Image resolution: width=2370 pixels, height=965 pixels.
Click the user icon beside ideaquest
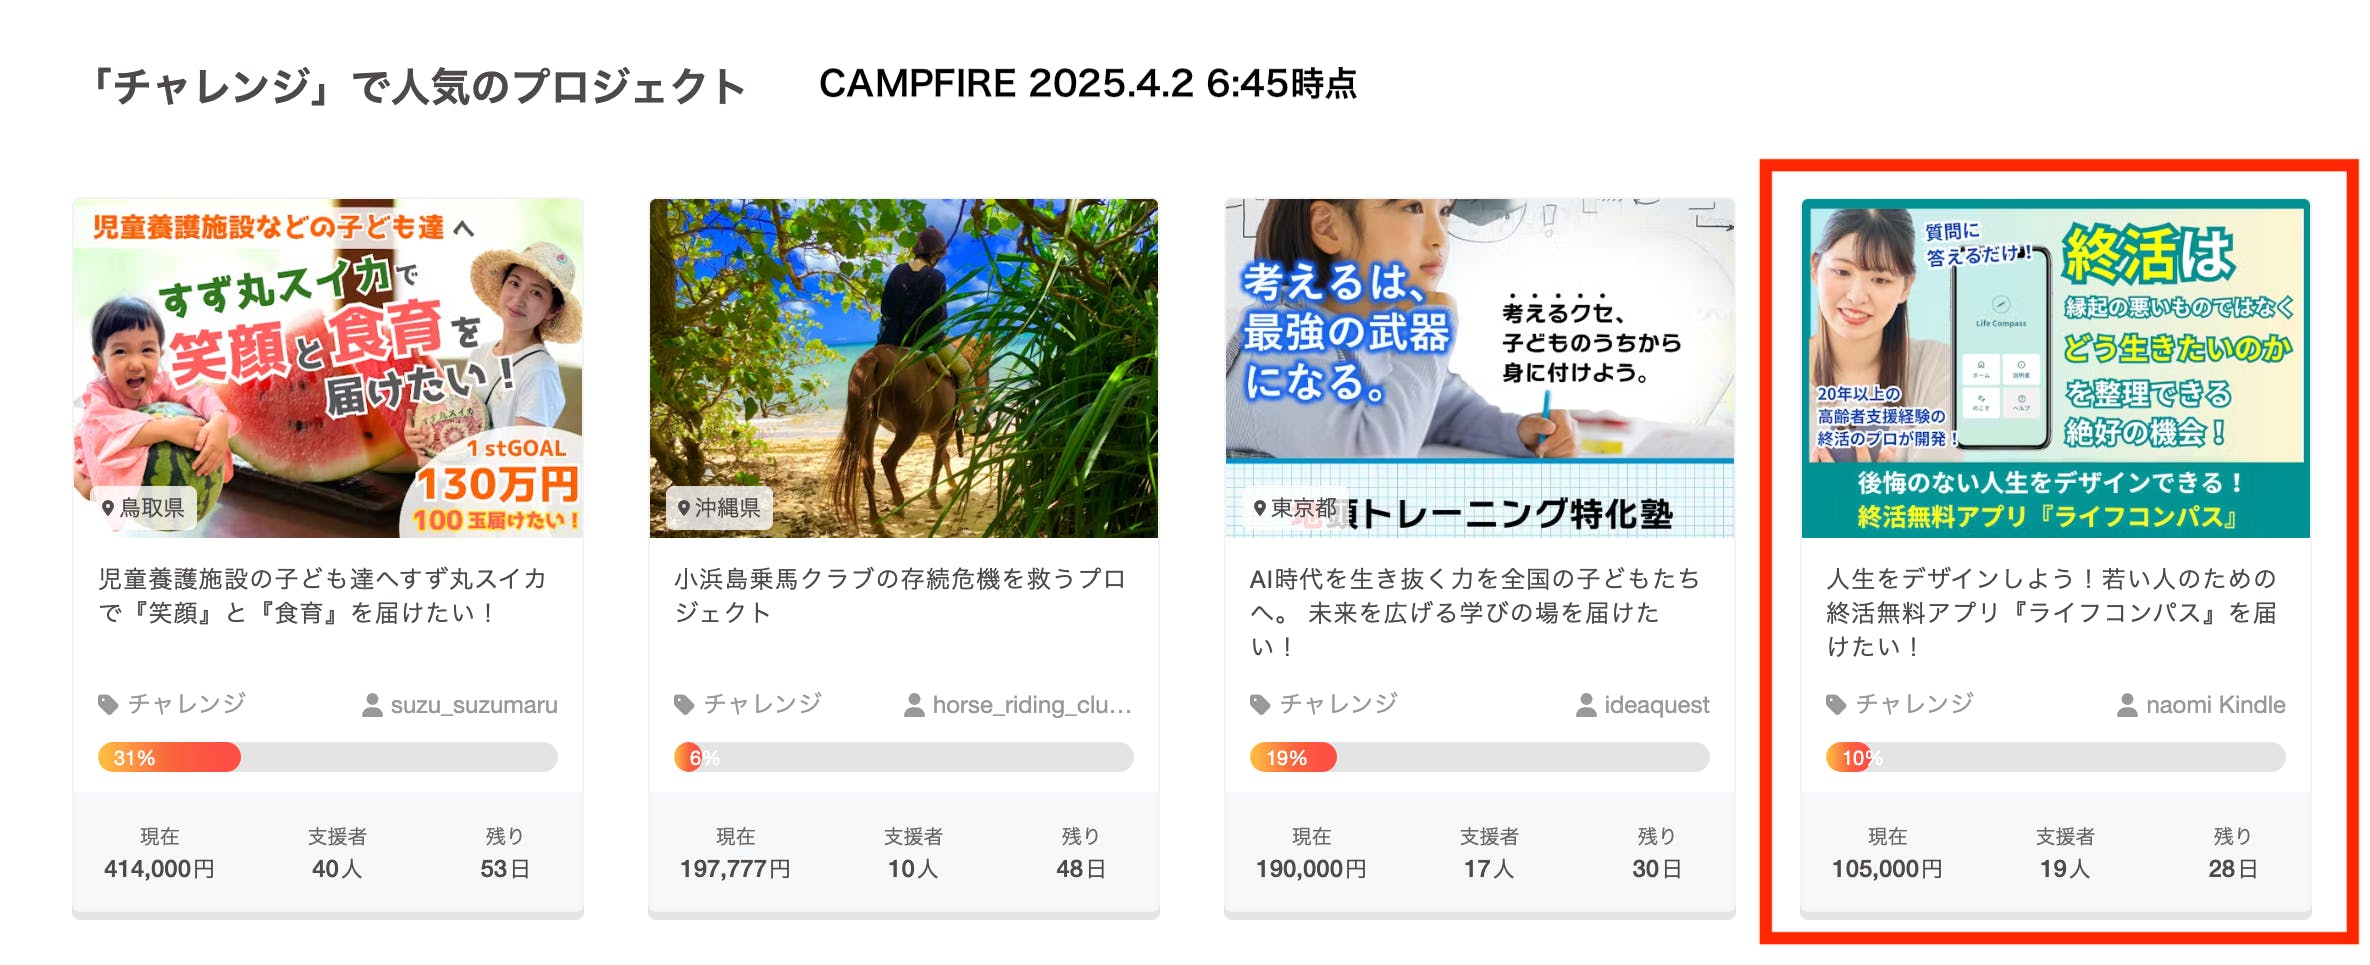pyautogui.click(x=1586, y=705)
